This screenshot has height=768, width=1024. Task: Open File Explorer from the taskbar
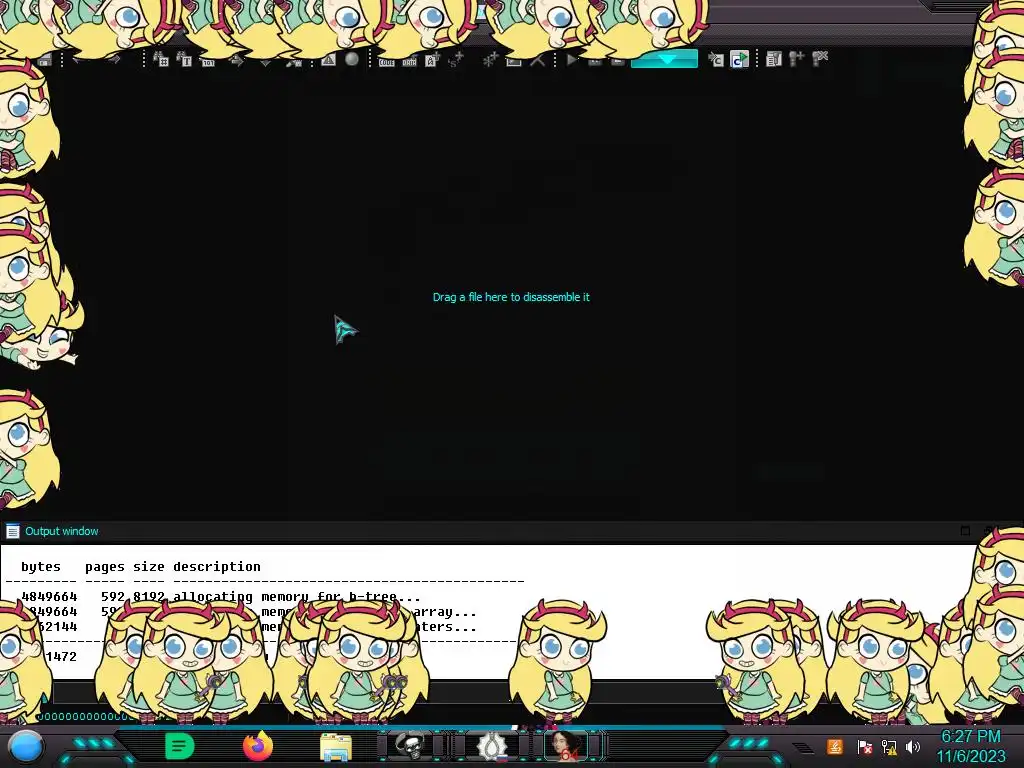tap(336, 747)
